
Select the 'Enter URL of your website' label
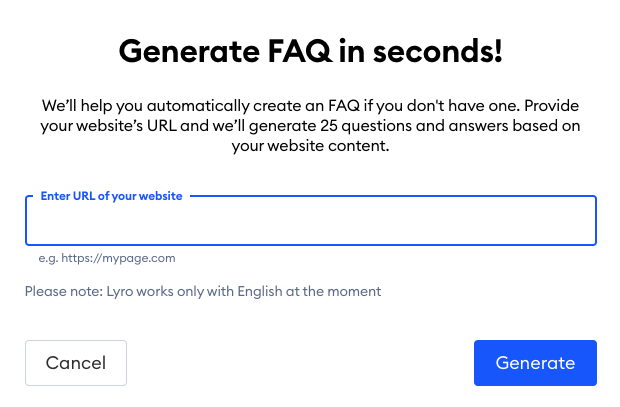[112, 196]
